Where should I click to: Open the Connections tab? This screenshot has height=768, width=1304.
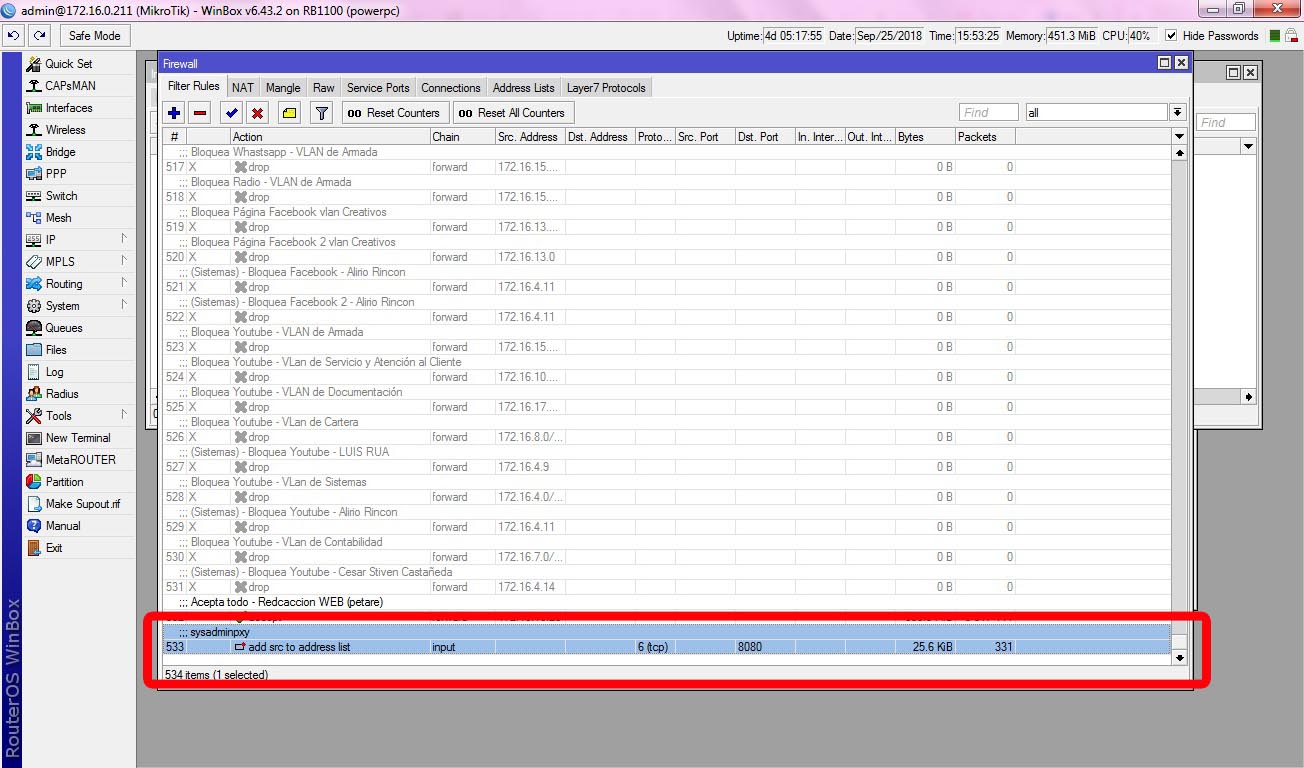451,88
